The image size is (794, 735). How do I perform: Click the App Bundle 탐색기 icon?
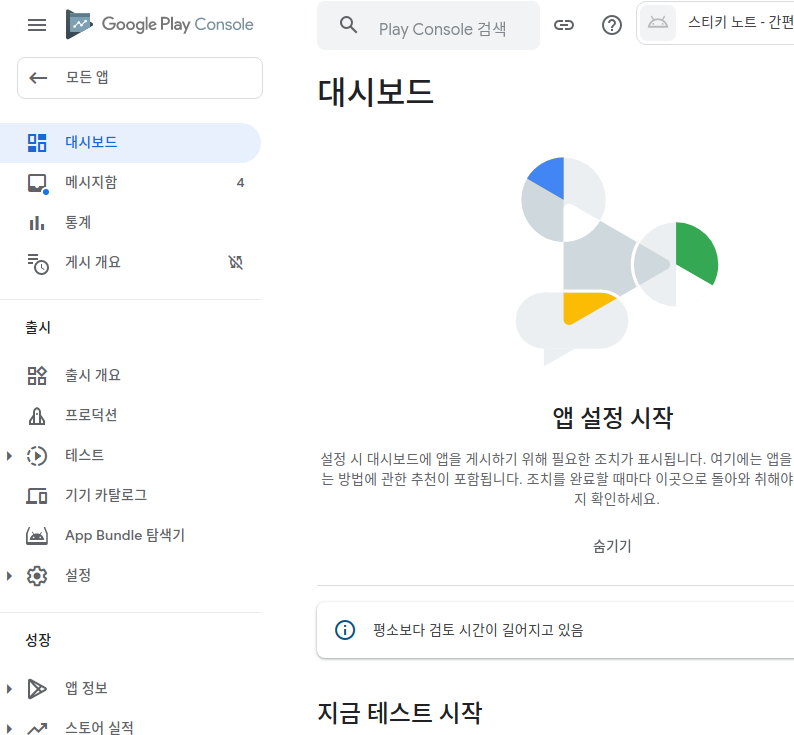click(x=37, y=536)
